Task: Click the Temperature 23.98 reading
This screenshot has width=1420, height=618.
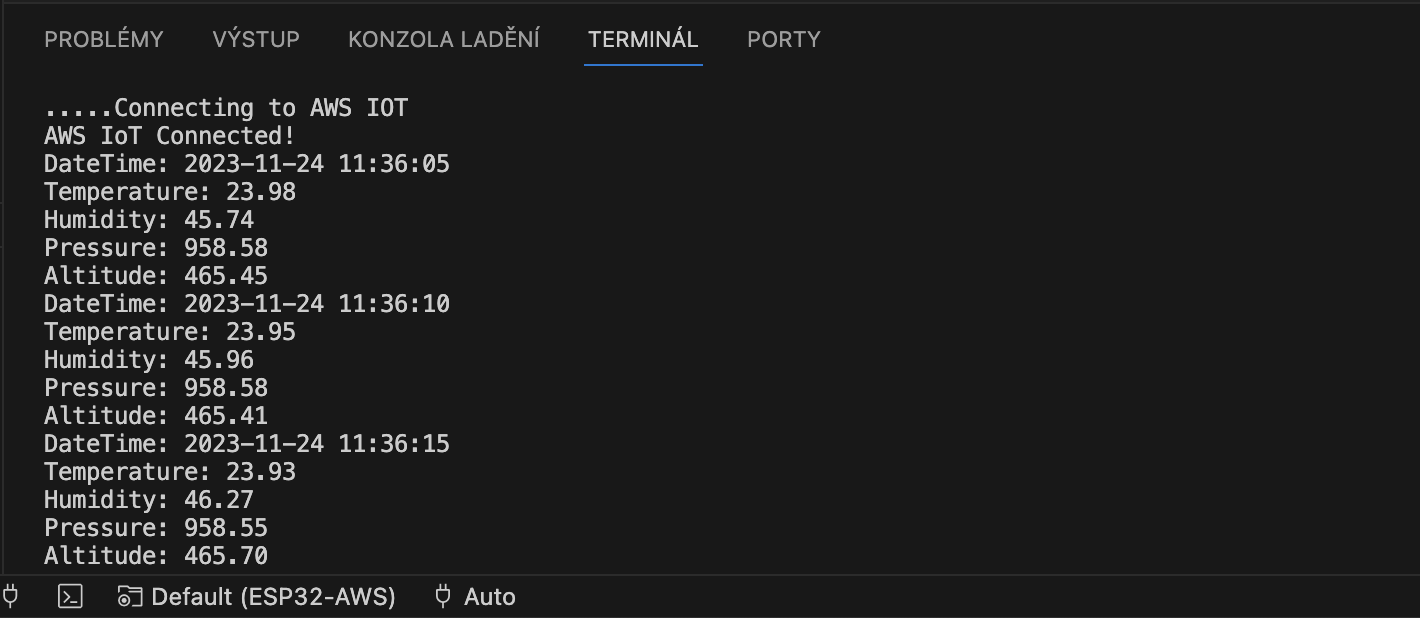Action: 170,192
